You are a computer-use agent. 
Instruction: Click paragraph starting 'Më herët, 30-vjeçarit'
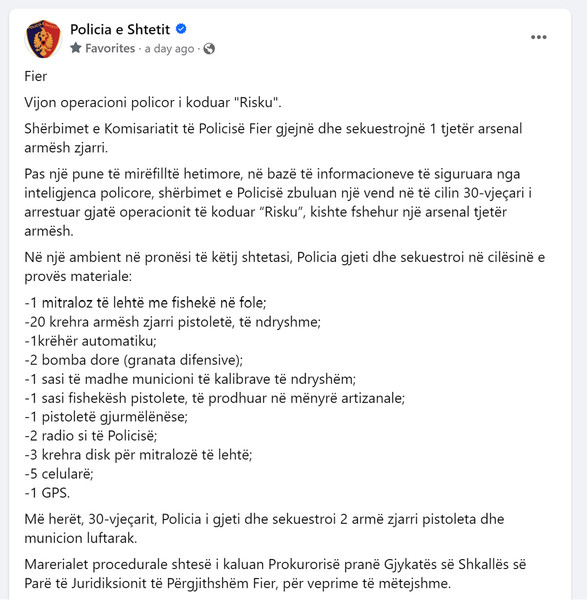pos(264,528)
